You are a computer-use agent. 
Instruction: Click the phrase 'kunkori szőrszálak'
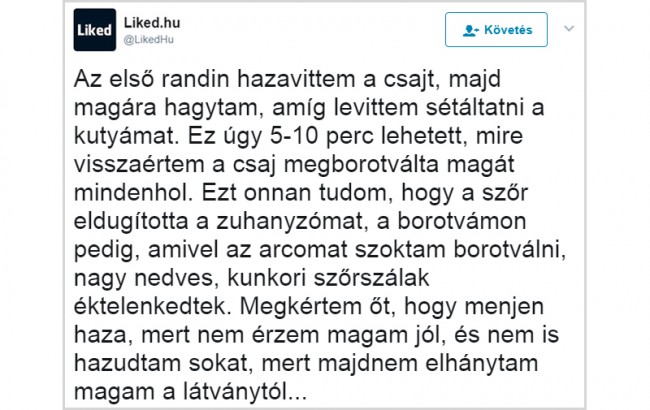328,278
